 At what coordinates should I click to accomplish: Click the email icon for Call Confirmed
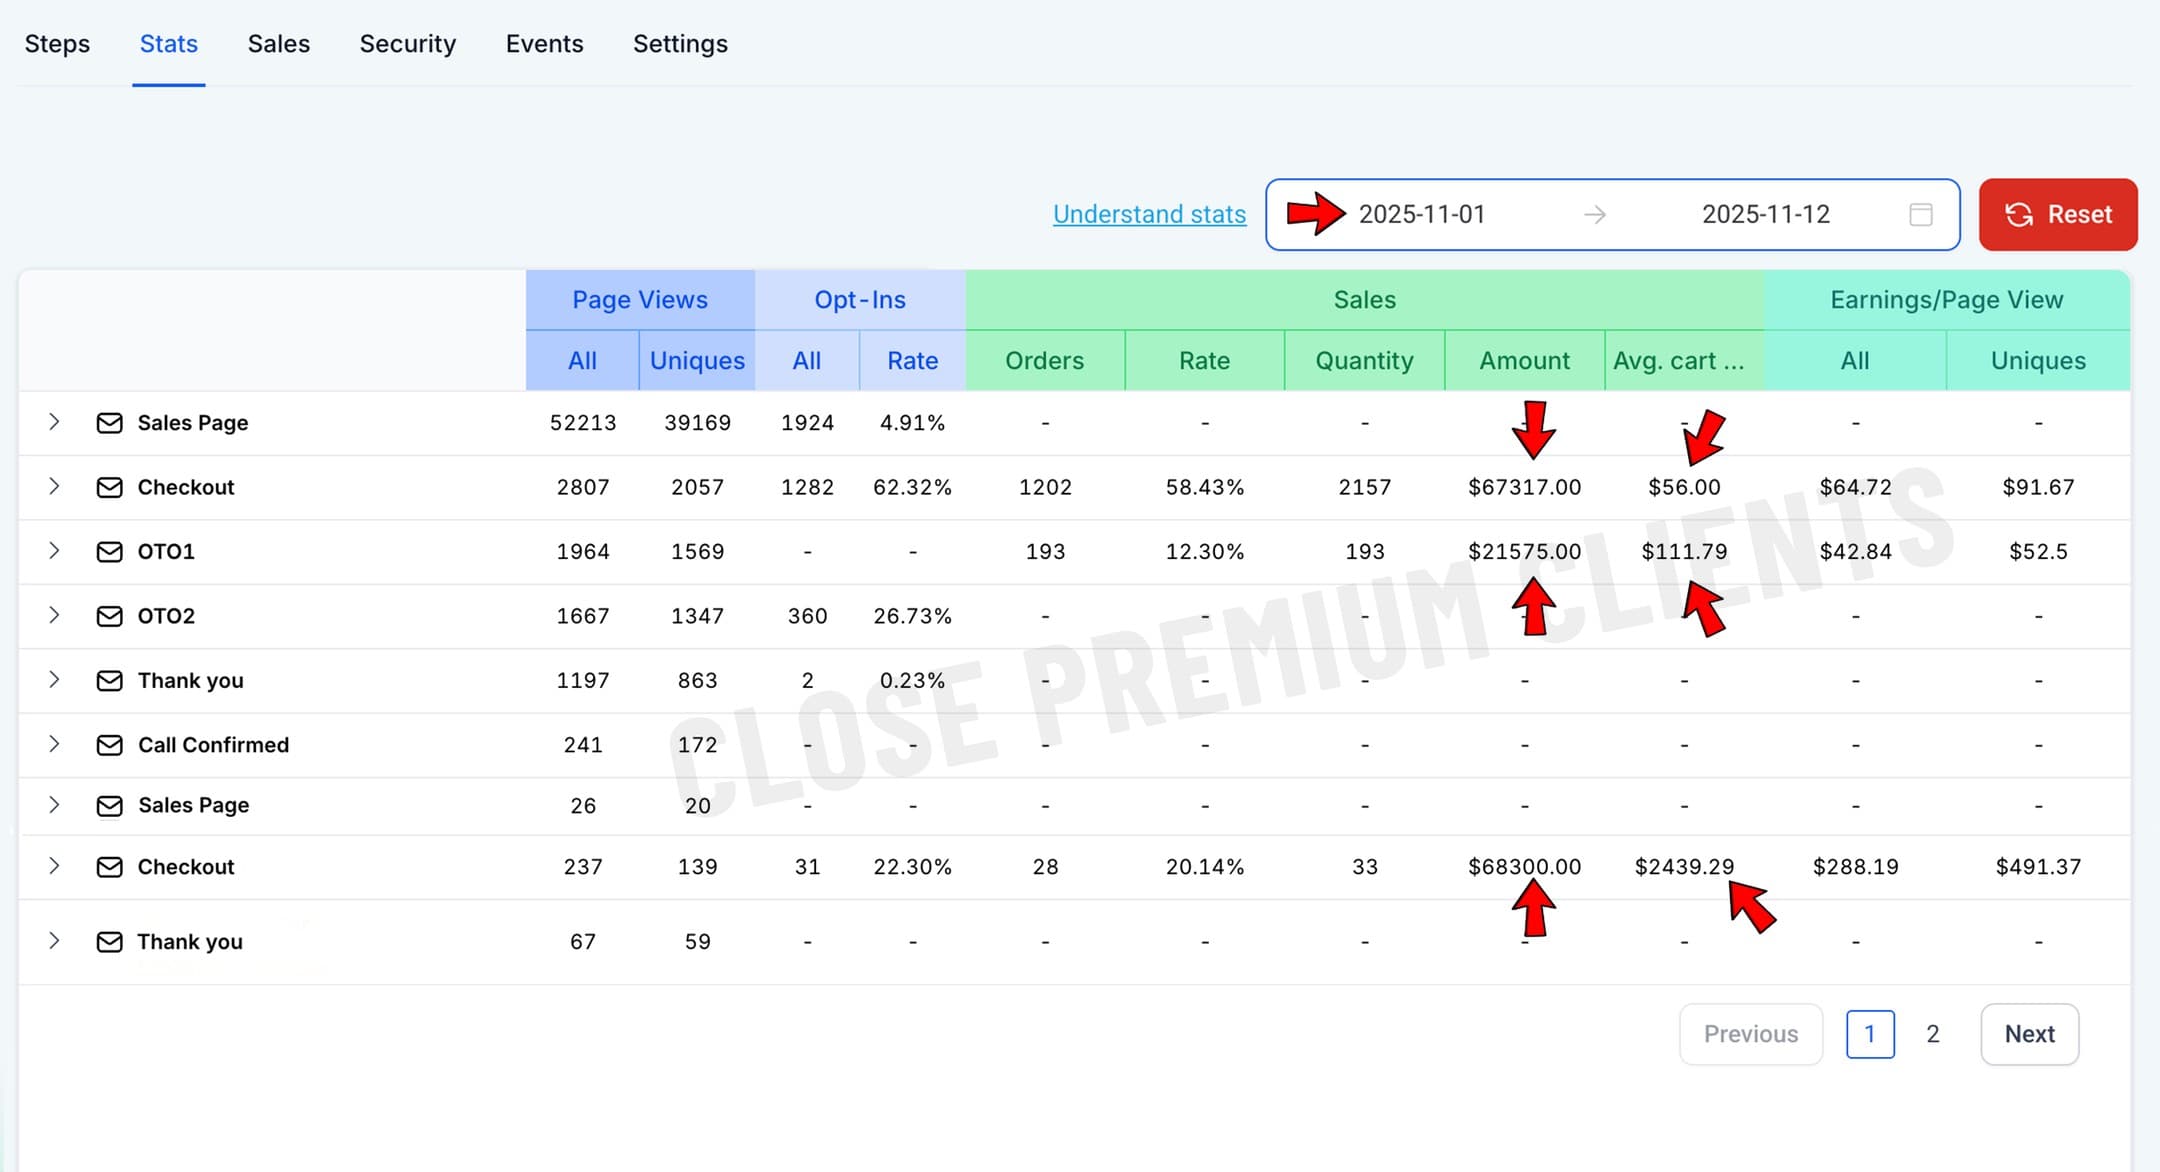[109, 745]
